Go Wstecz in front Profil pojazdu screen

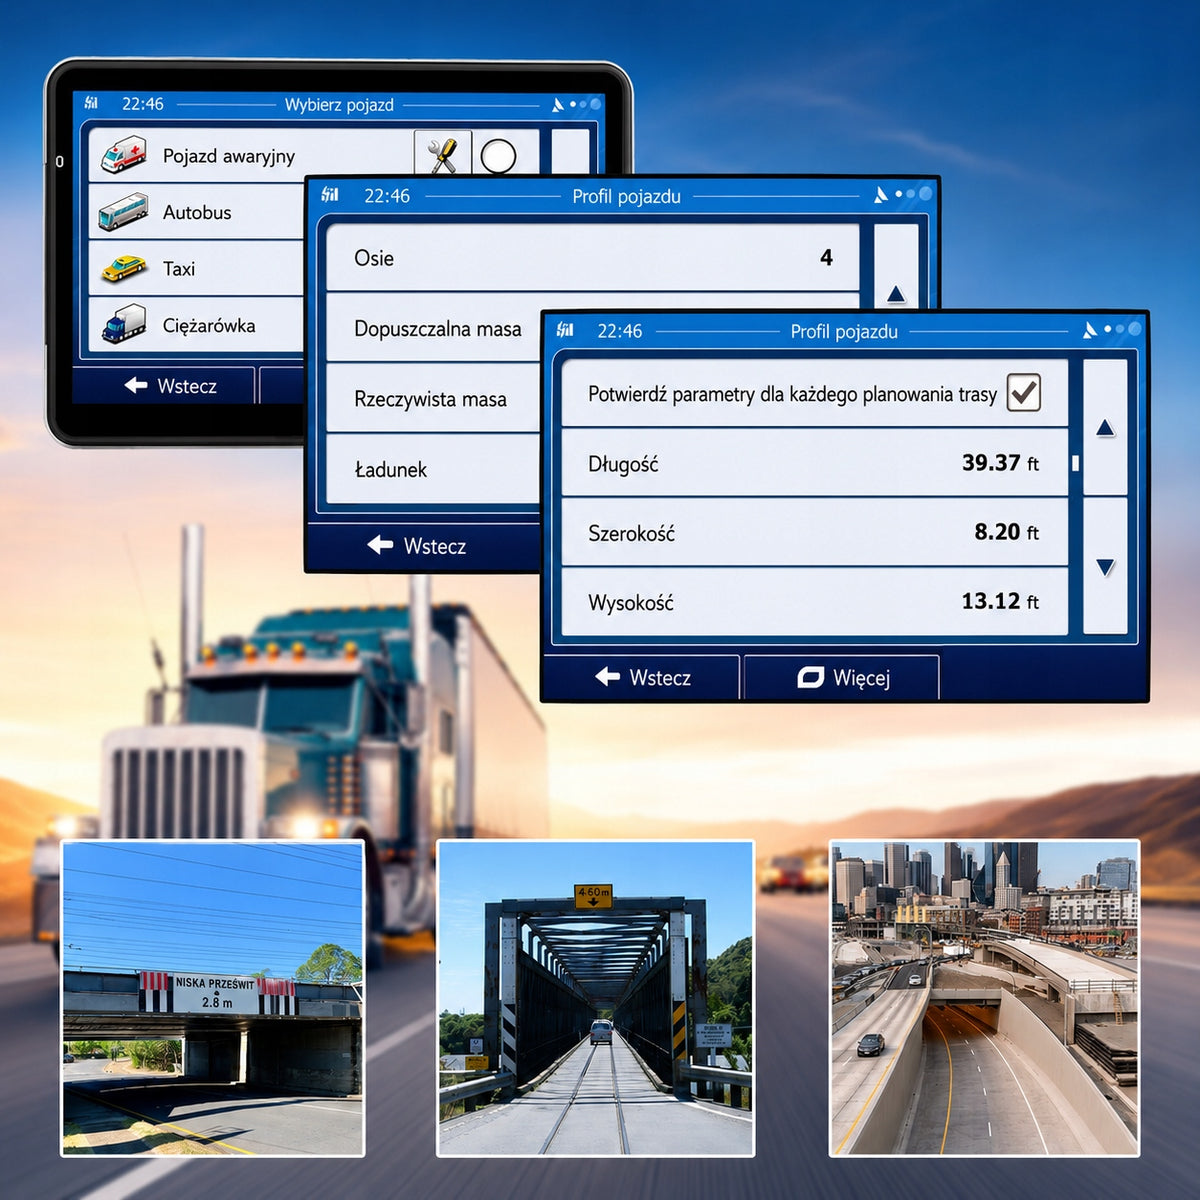tap(642, 678)
